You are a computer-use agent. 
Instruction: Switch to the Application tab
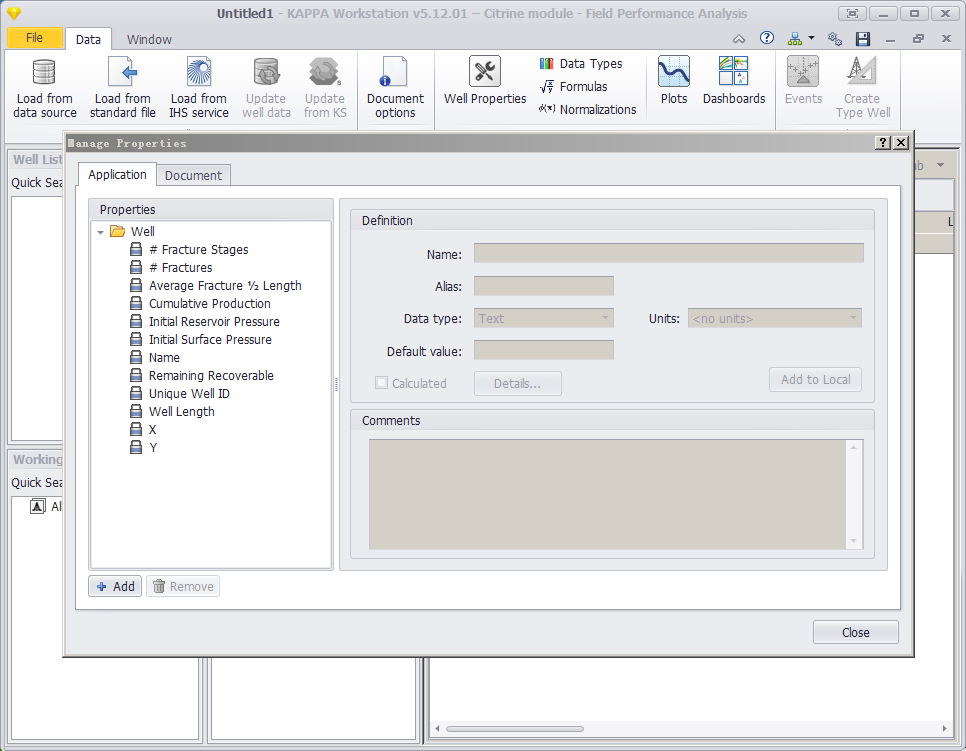pyautogui.click(x=117, y=174)
